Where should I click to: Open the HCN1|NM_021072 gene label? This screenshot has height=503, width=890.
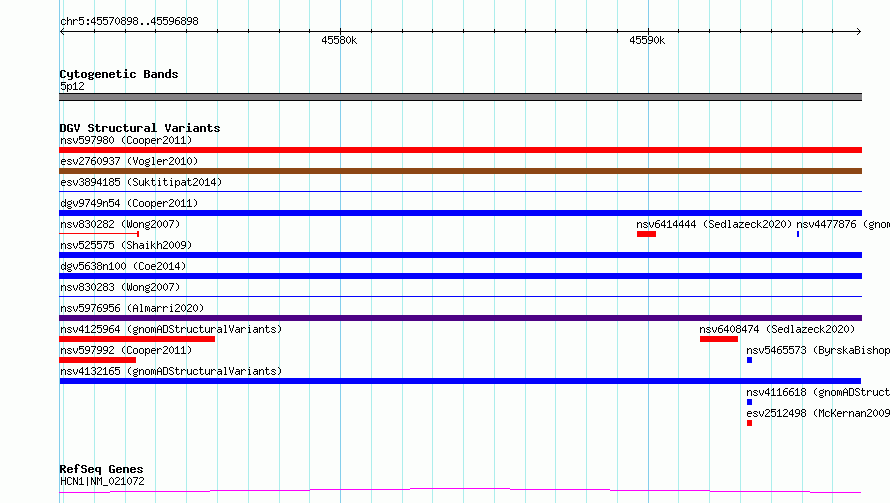(102, 481)
